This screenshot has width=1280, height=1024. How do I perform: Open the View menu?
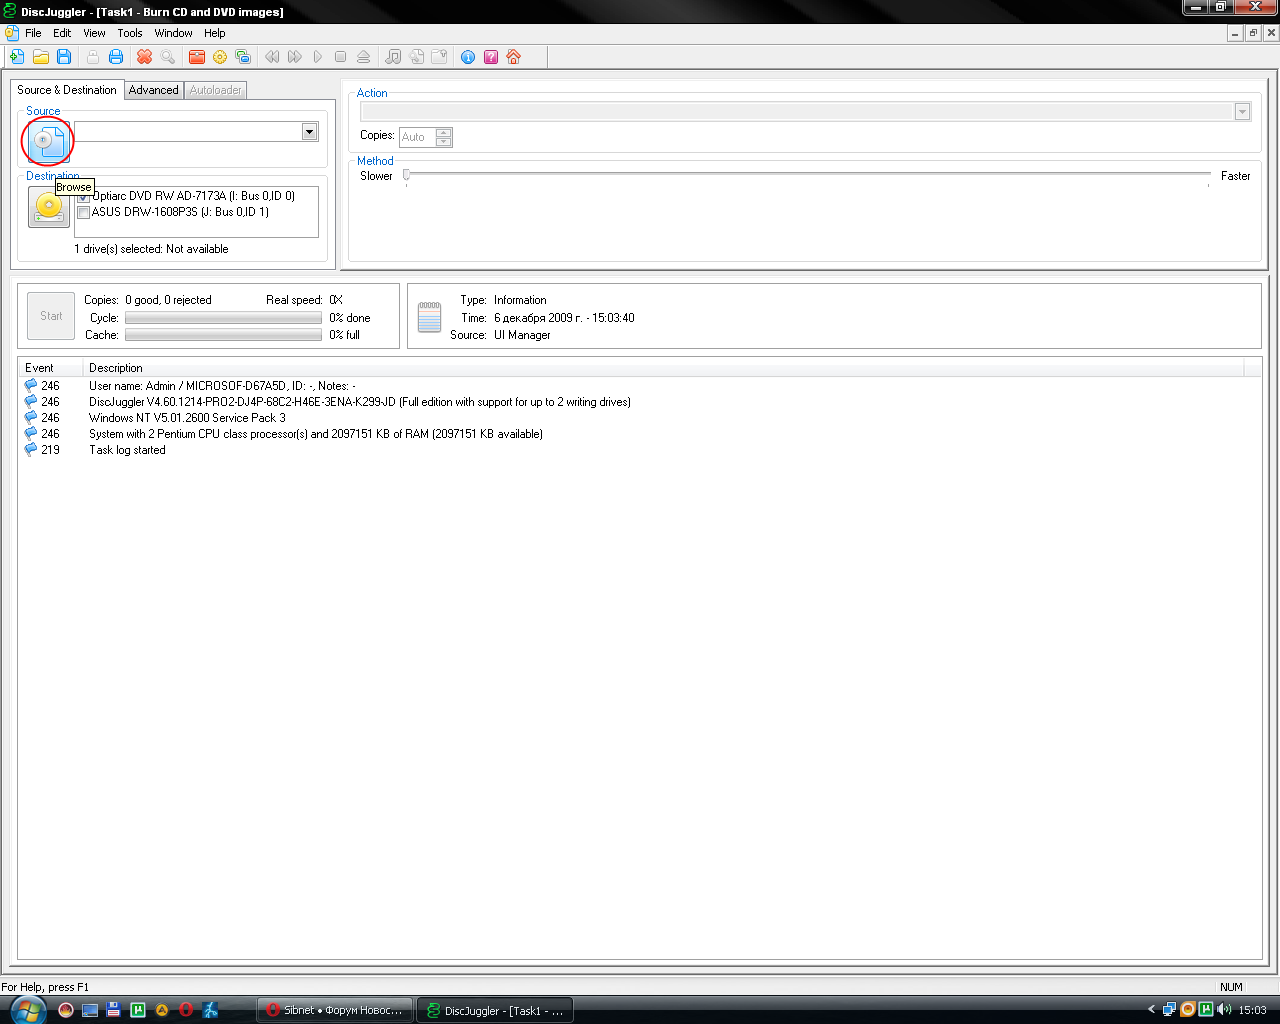(94, 33)
